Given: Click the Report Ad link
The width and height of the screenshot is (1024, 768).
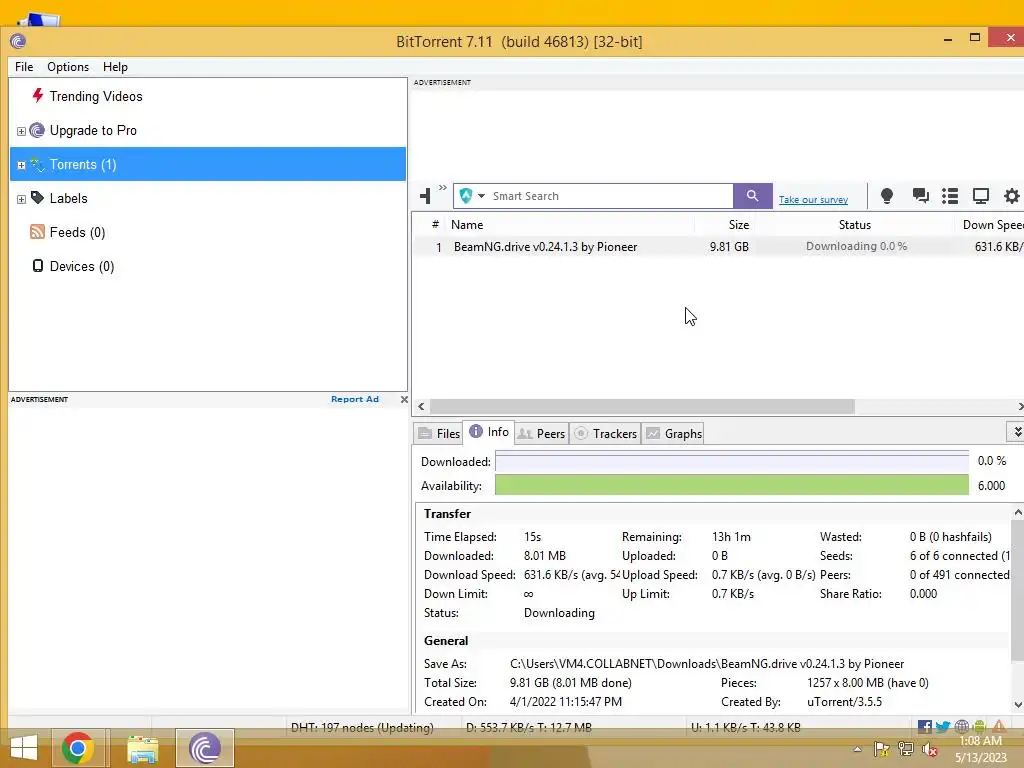Looking at the screenshot, I should coord(355,399).
